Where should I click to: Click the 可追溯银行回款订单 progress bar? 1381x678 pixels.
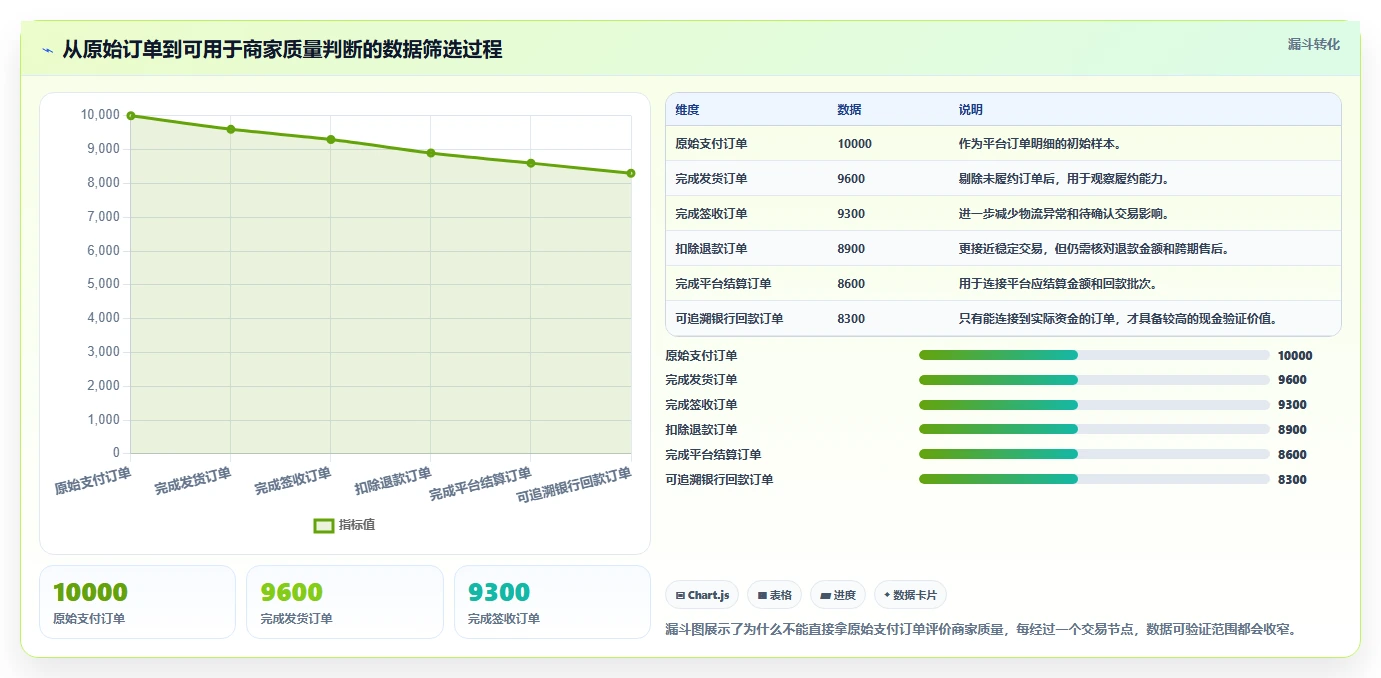point(1094,479)
